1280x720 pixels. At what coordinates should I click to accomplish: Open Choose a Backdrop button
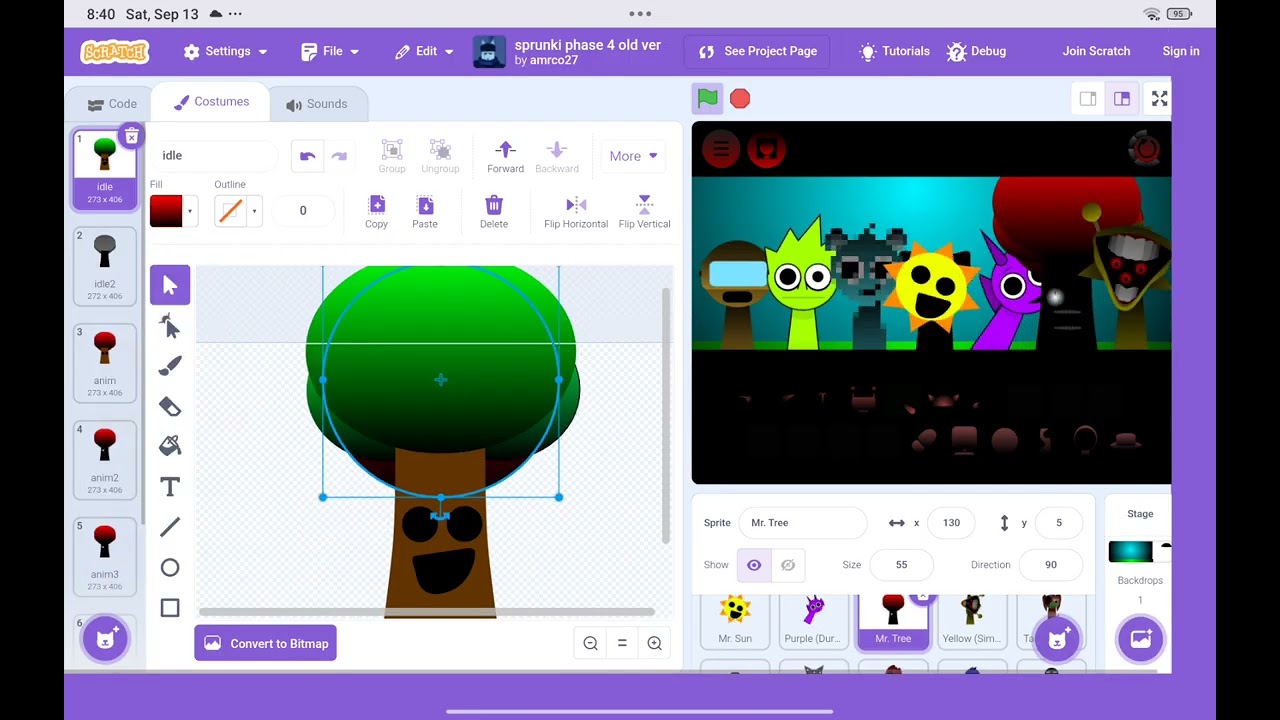tap(1140, 640)
